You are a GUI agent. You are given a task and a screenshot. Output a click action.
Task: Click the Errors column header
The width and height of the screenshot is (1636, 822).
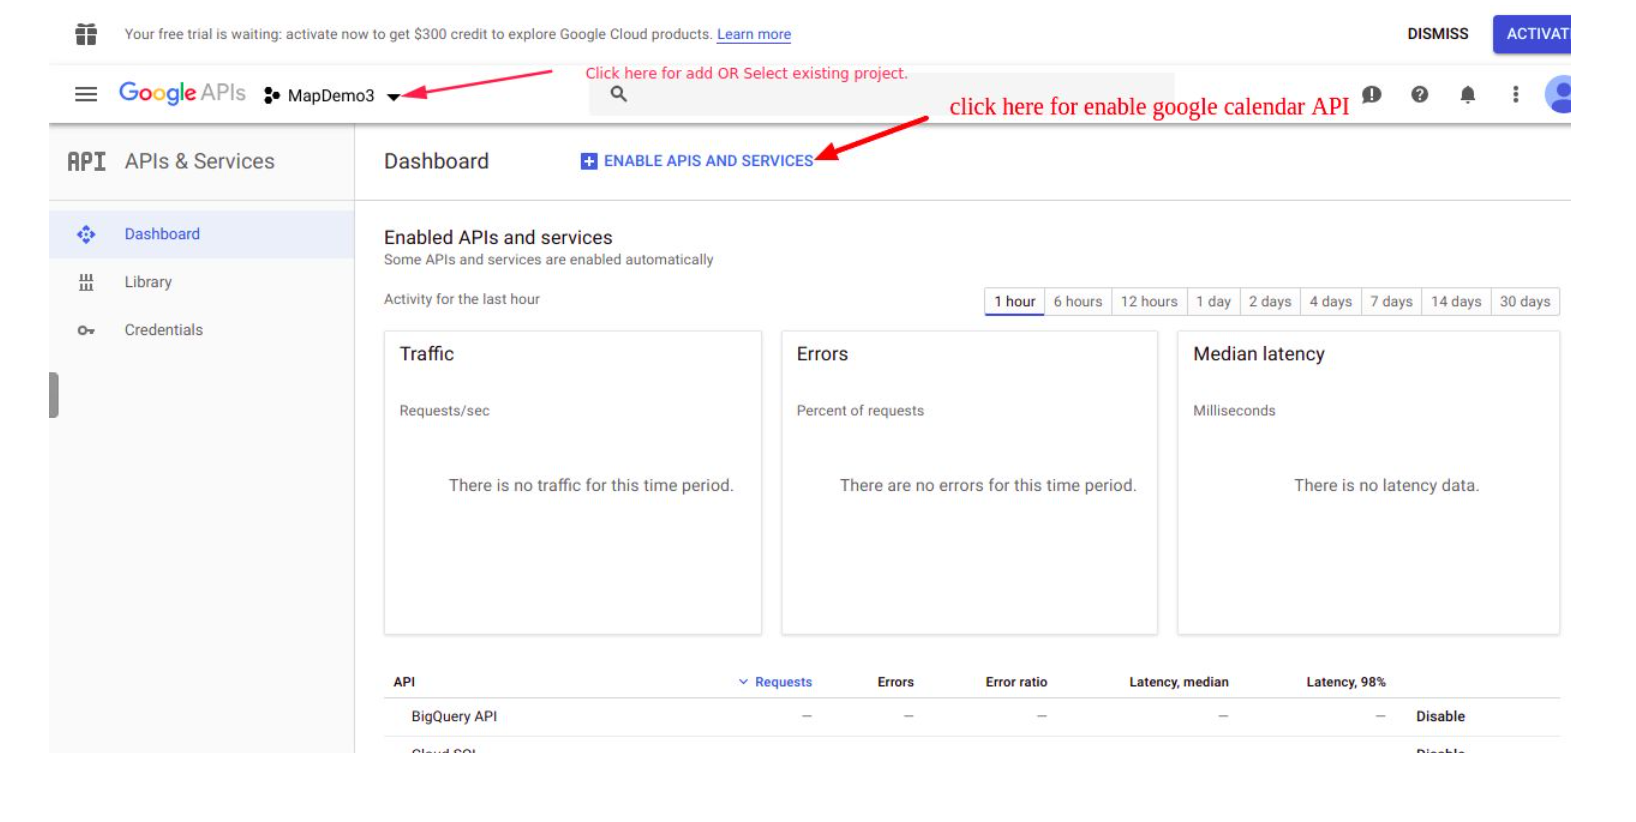point(896,682)
